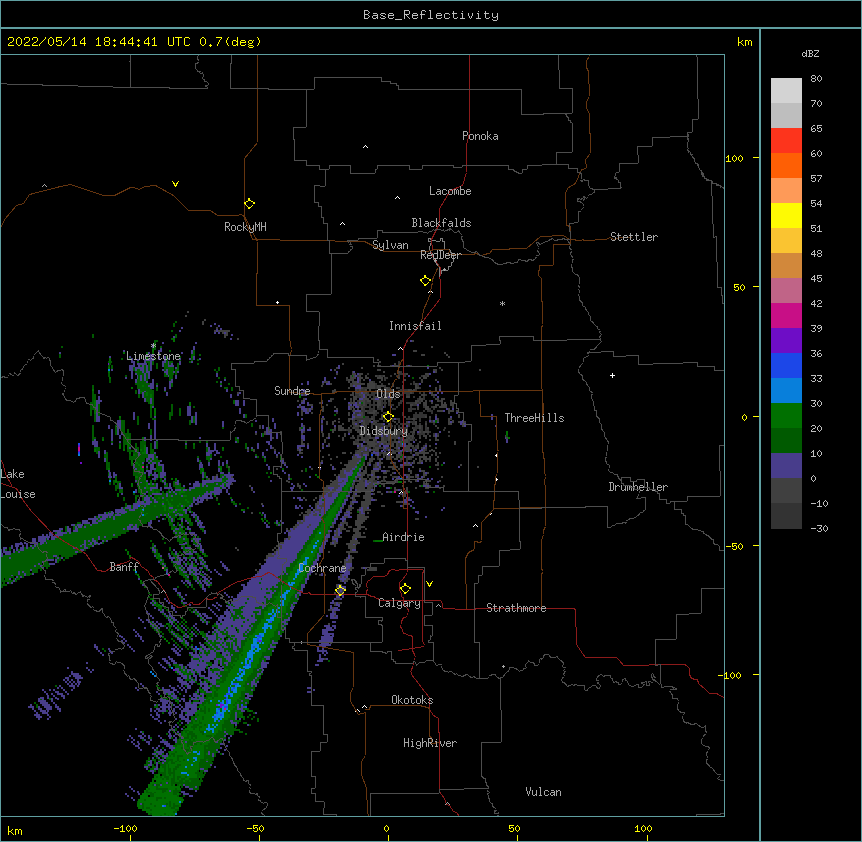Click the yellow marker west of Calgary

(x=340, y=590)
